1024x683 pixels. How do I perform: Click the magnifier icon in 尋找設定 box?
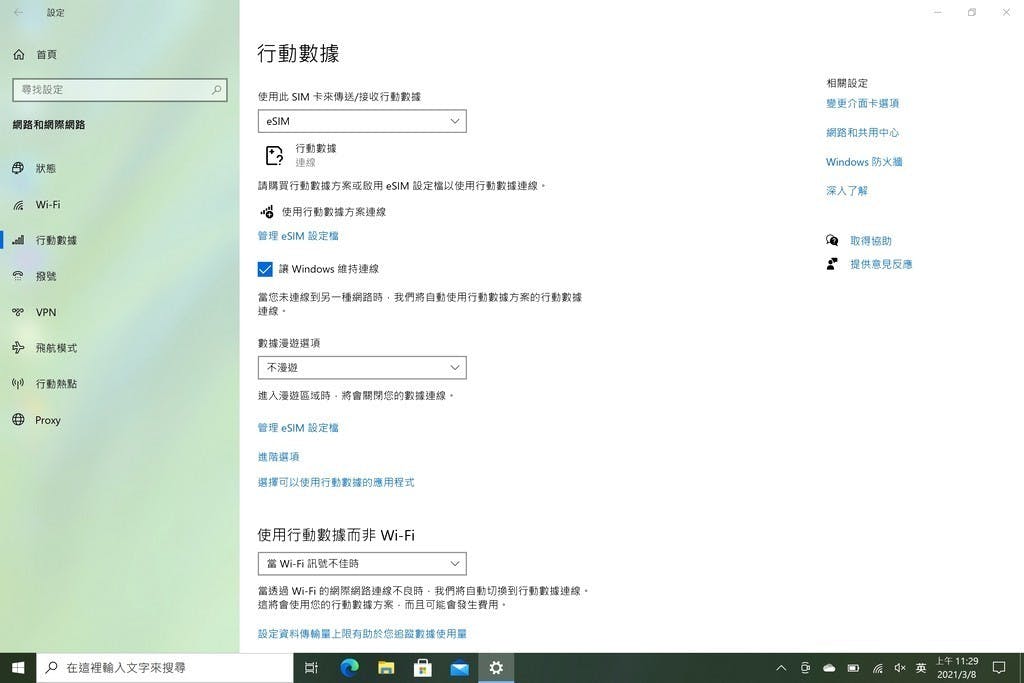216,89
